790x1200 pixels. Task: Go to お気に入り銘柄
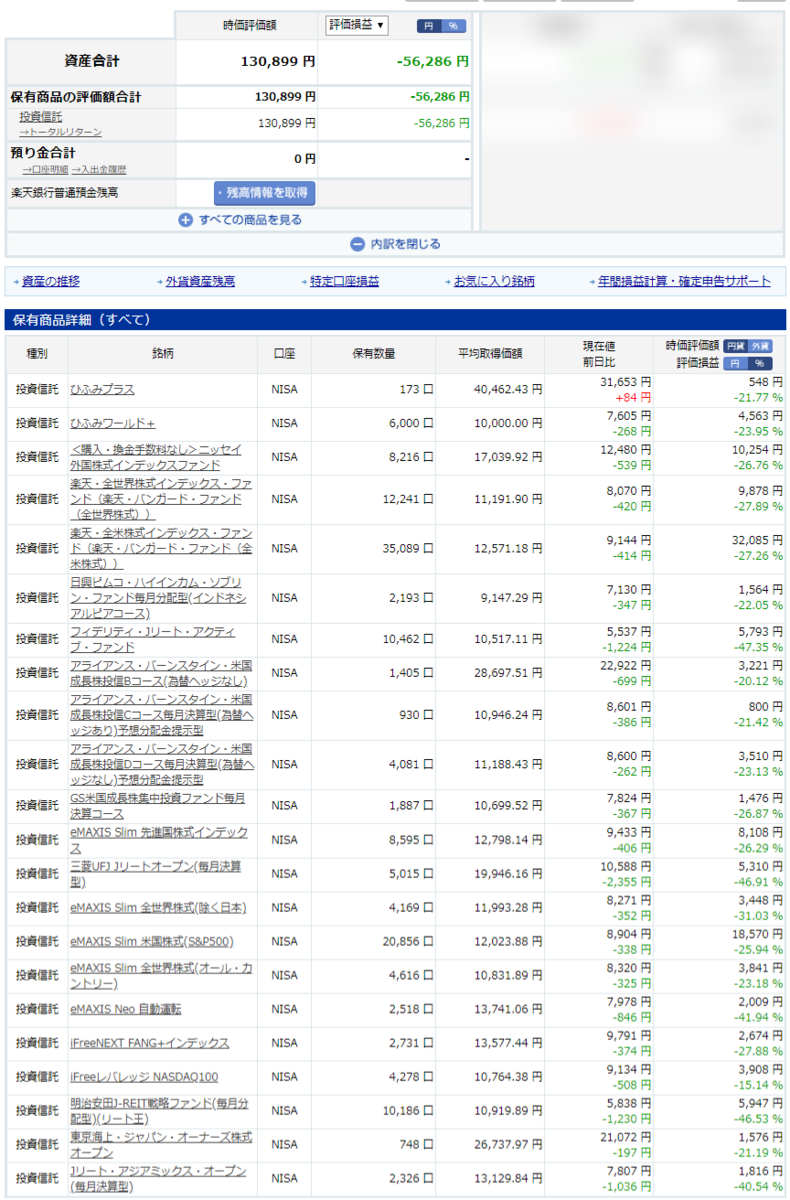click(x=494, y=282)
